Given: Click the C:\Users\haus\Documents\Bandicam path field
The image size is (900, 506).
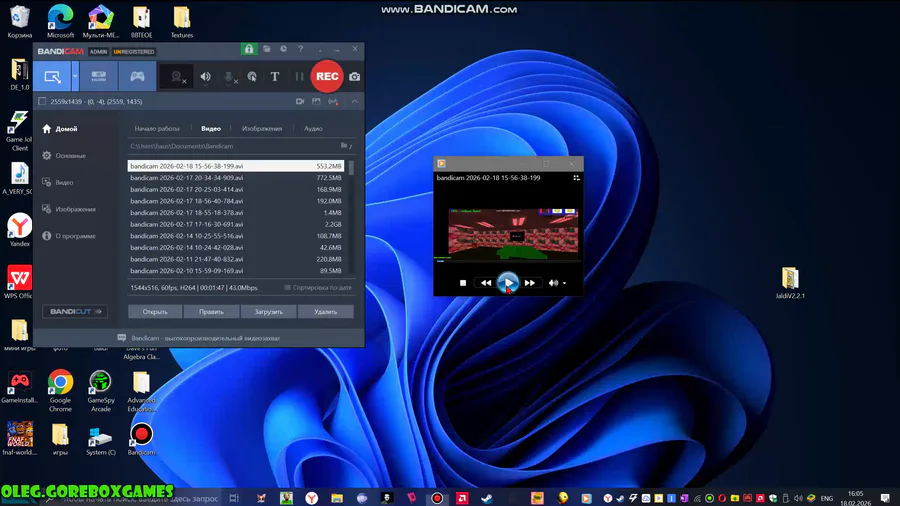Looking at the screenshot, I should (232, 146).
